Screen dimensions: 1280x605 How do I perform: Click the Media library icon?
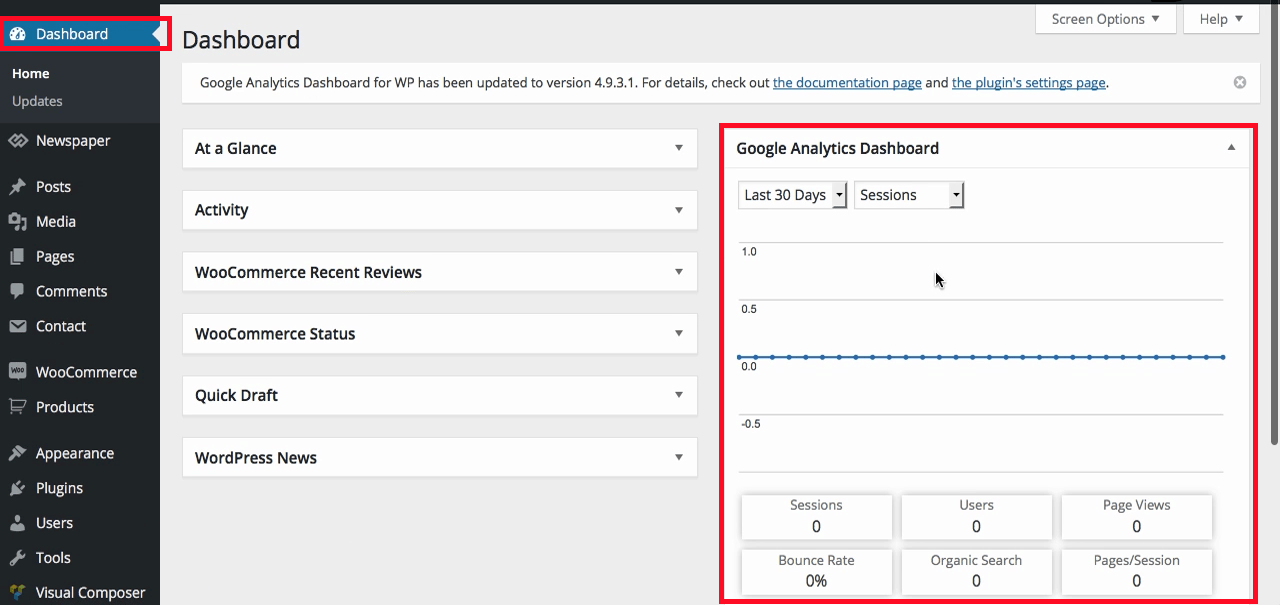point(17,222)
